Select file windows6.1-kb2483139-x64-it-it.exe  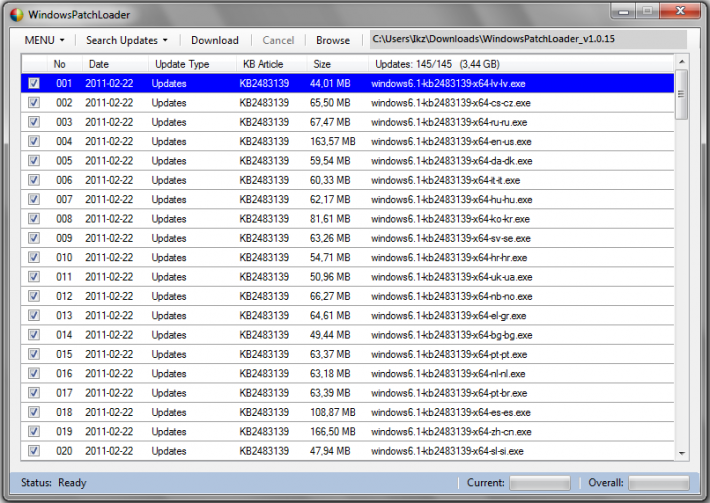click(446, 180)
